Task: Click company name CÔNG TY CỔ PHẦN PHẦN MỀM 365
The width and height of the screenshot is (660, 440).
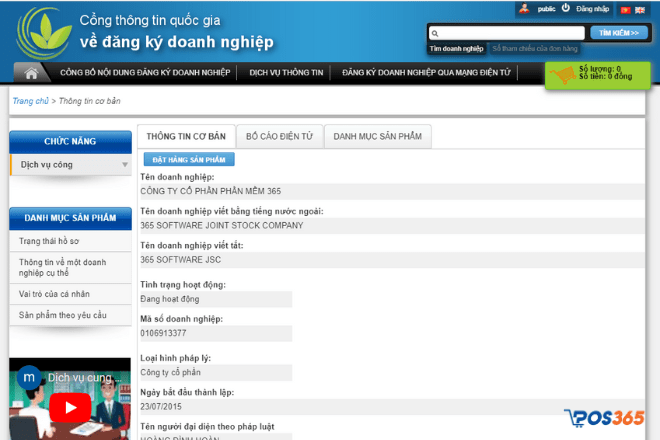Action: [210, 191]
